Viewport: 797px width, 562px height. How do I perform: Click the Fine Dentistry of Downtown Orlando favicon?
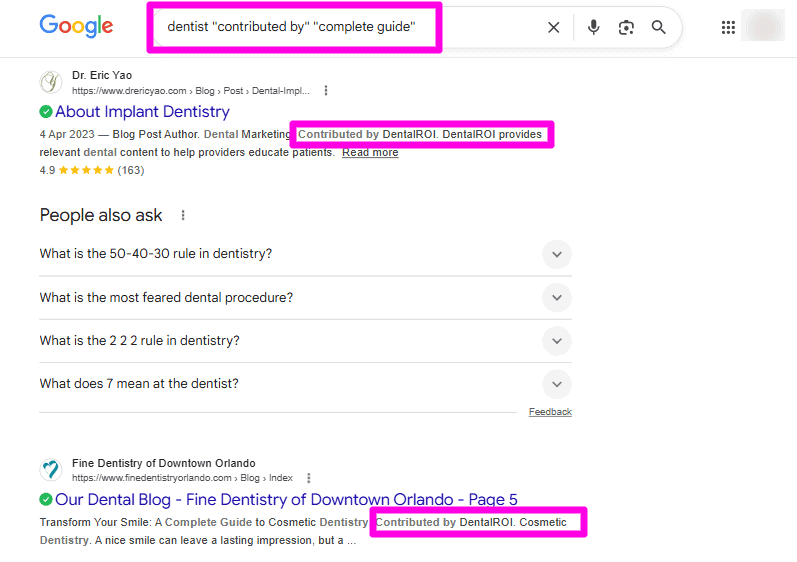(x=51, y=470)
